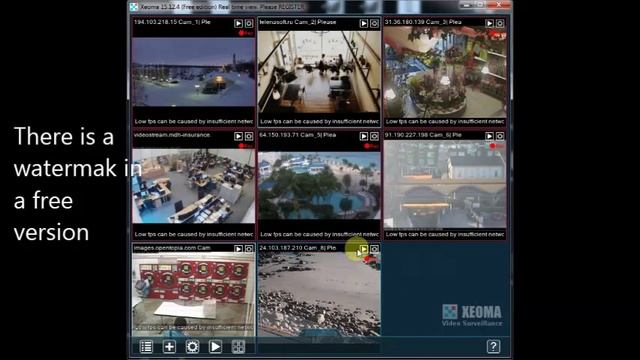The height and width of the screenshot is (360, 640).
Task: Select beach view of Cam_8
Action: (319, 294)
